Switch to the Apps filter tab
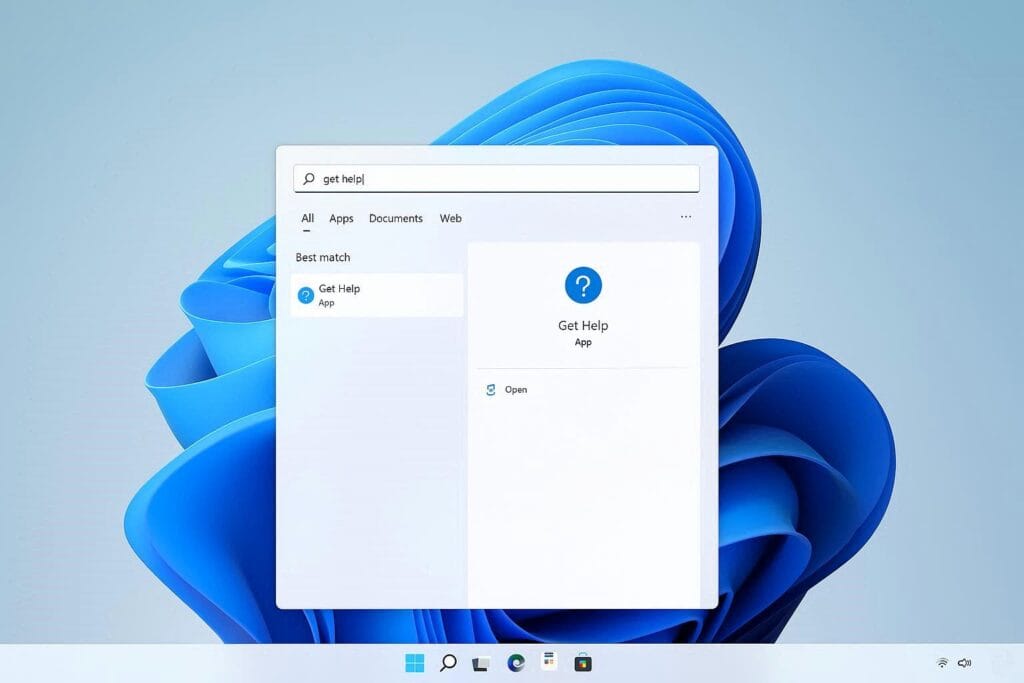This screenshot has width=1024, height=683. (x=341, y=218)
